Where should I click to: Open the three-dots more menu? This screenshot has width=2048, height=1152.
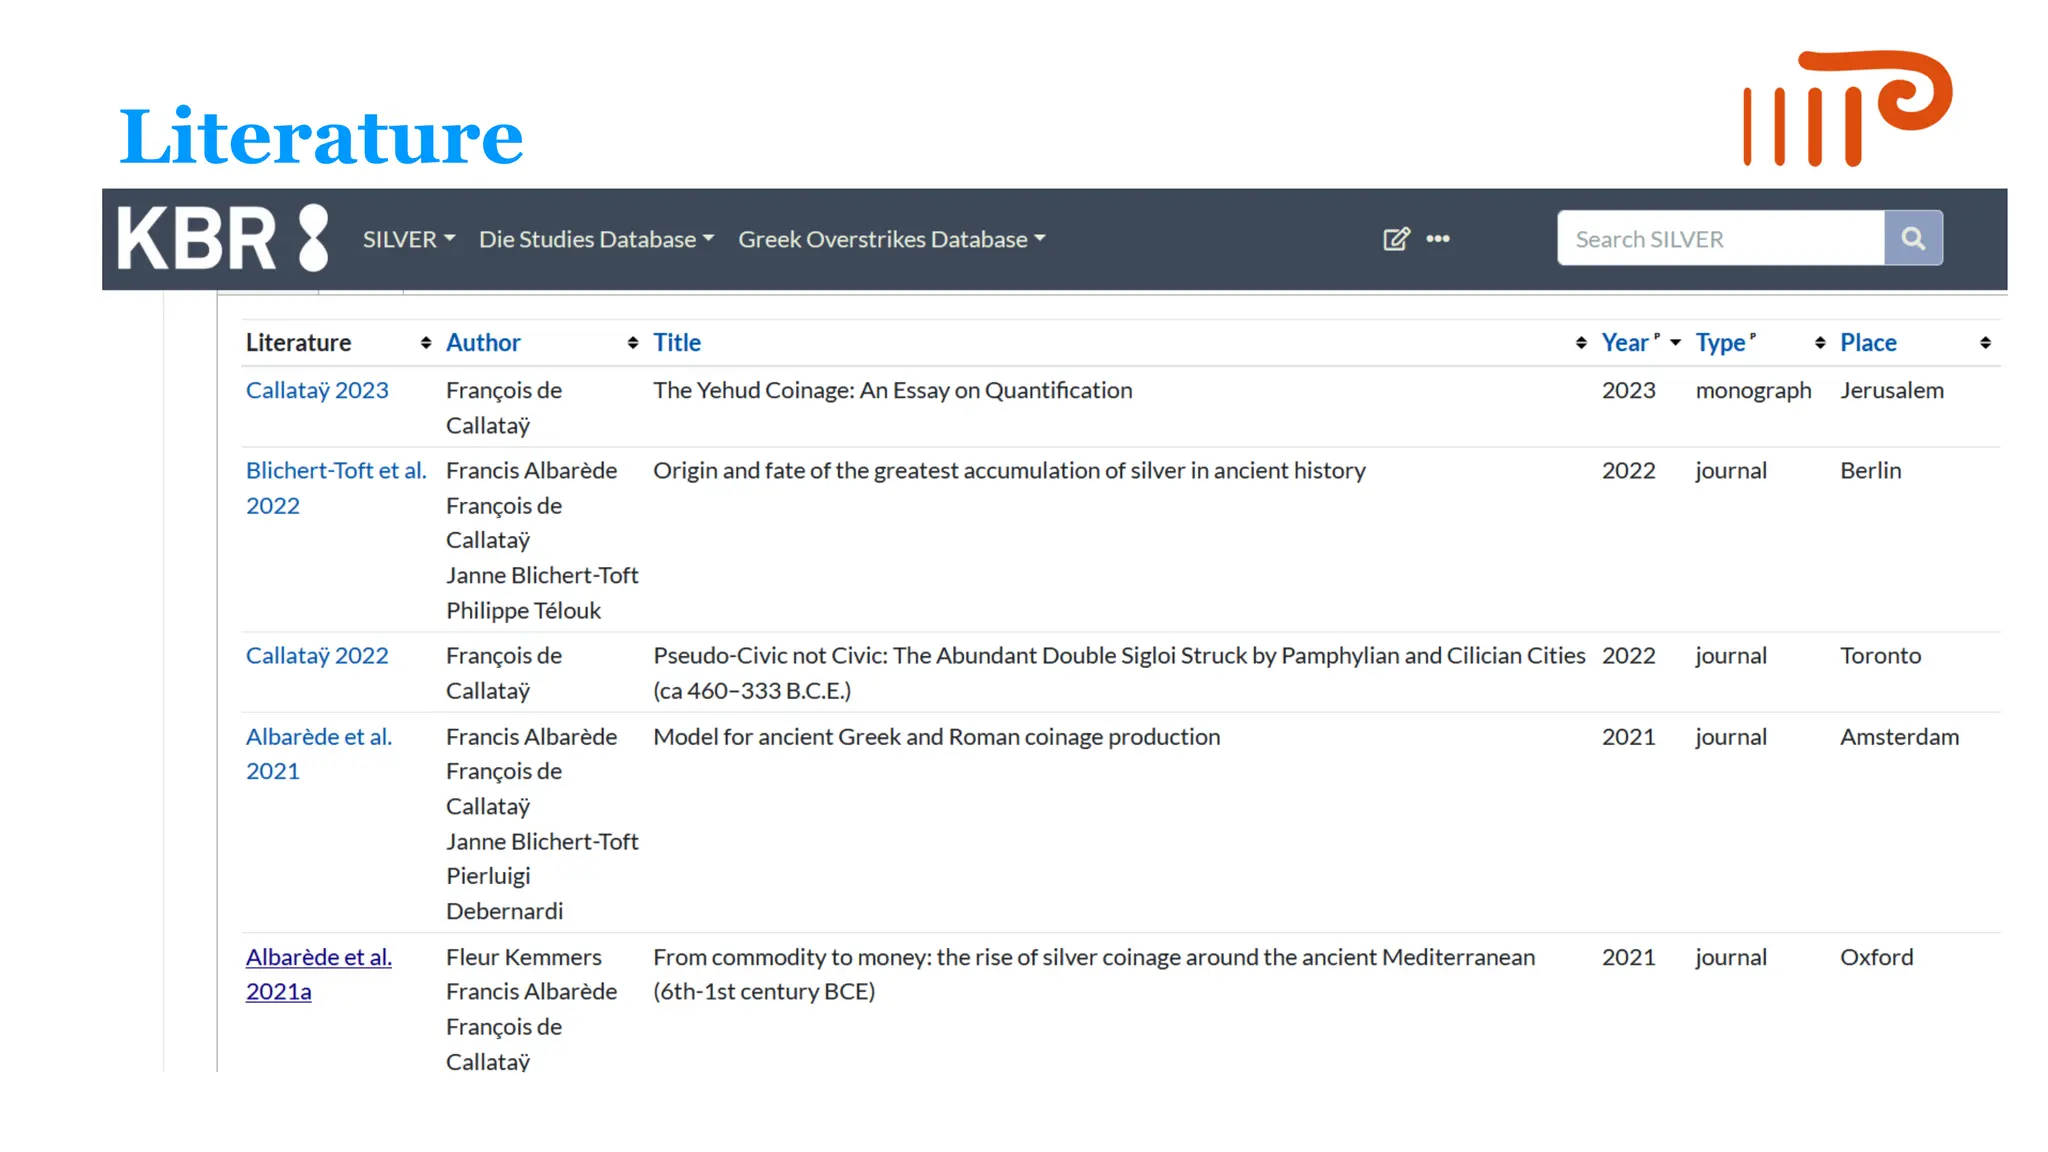click(x=1438, y=239)
